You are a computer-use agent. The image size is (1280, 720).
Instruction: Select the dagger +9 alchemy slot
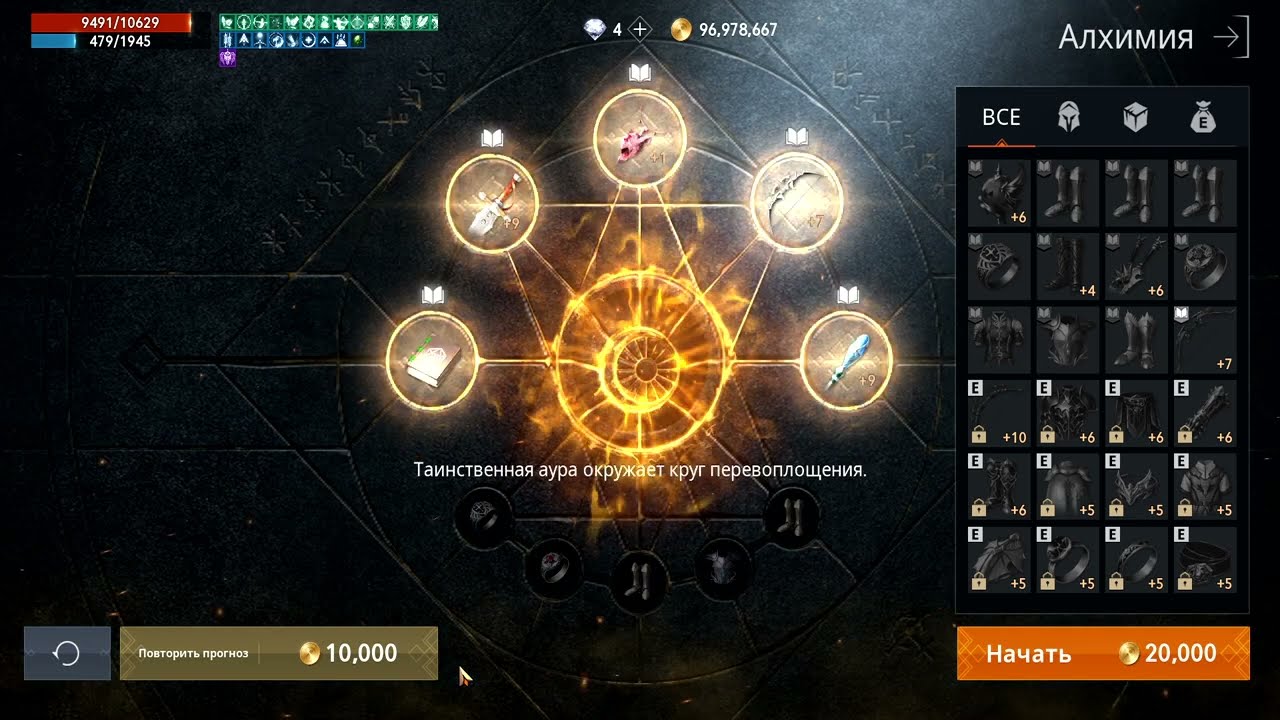pos(492,202)
